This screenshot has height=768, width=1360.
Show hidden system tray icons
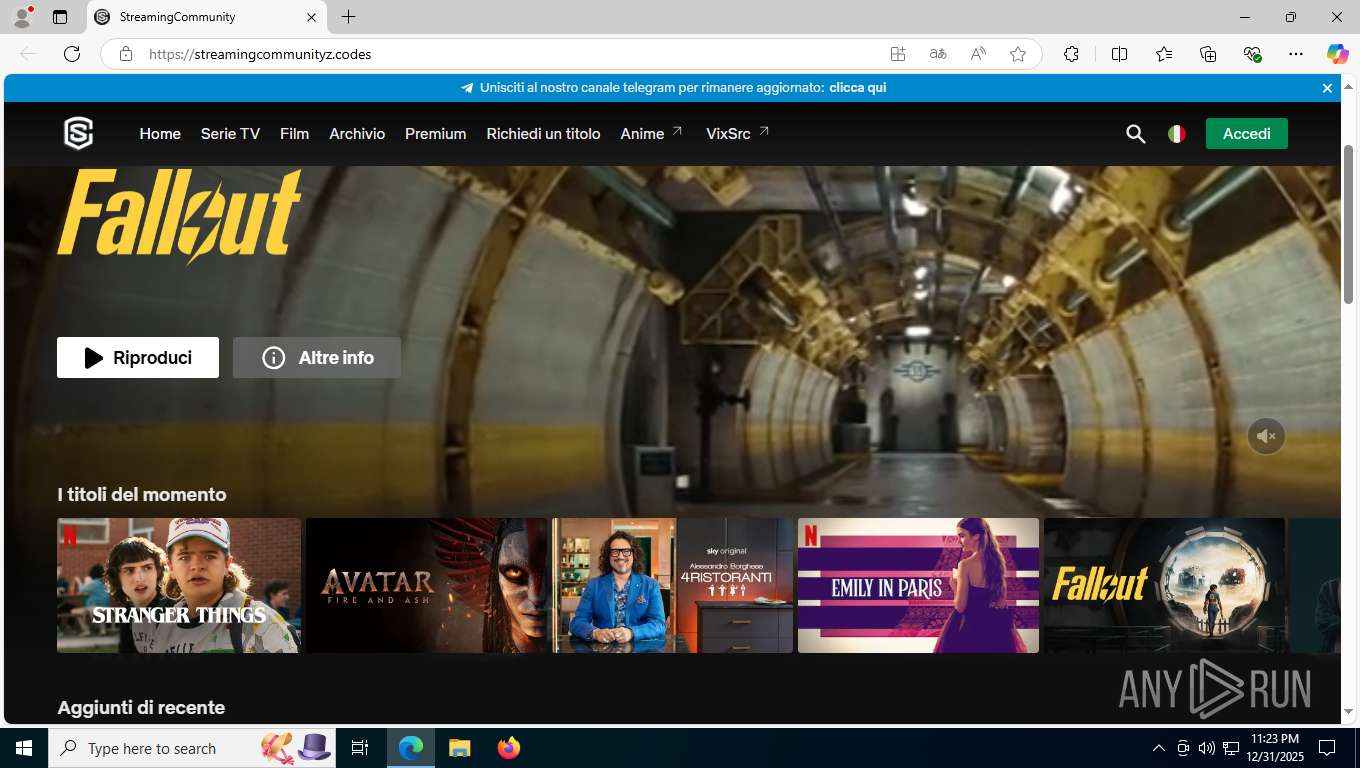1159,748
